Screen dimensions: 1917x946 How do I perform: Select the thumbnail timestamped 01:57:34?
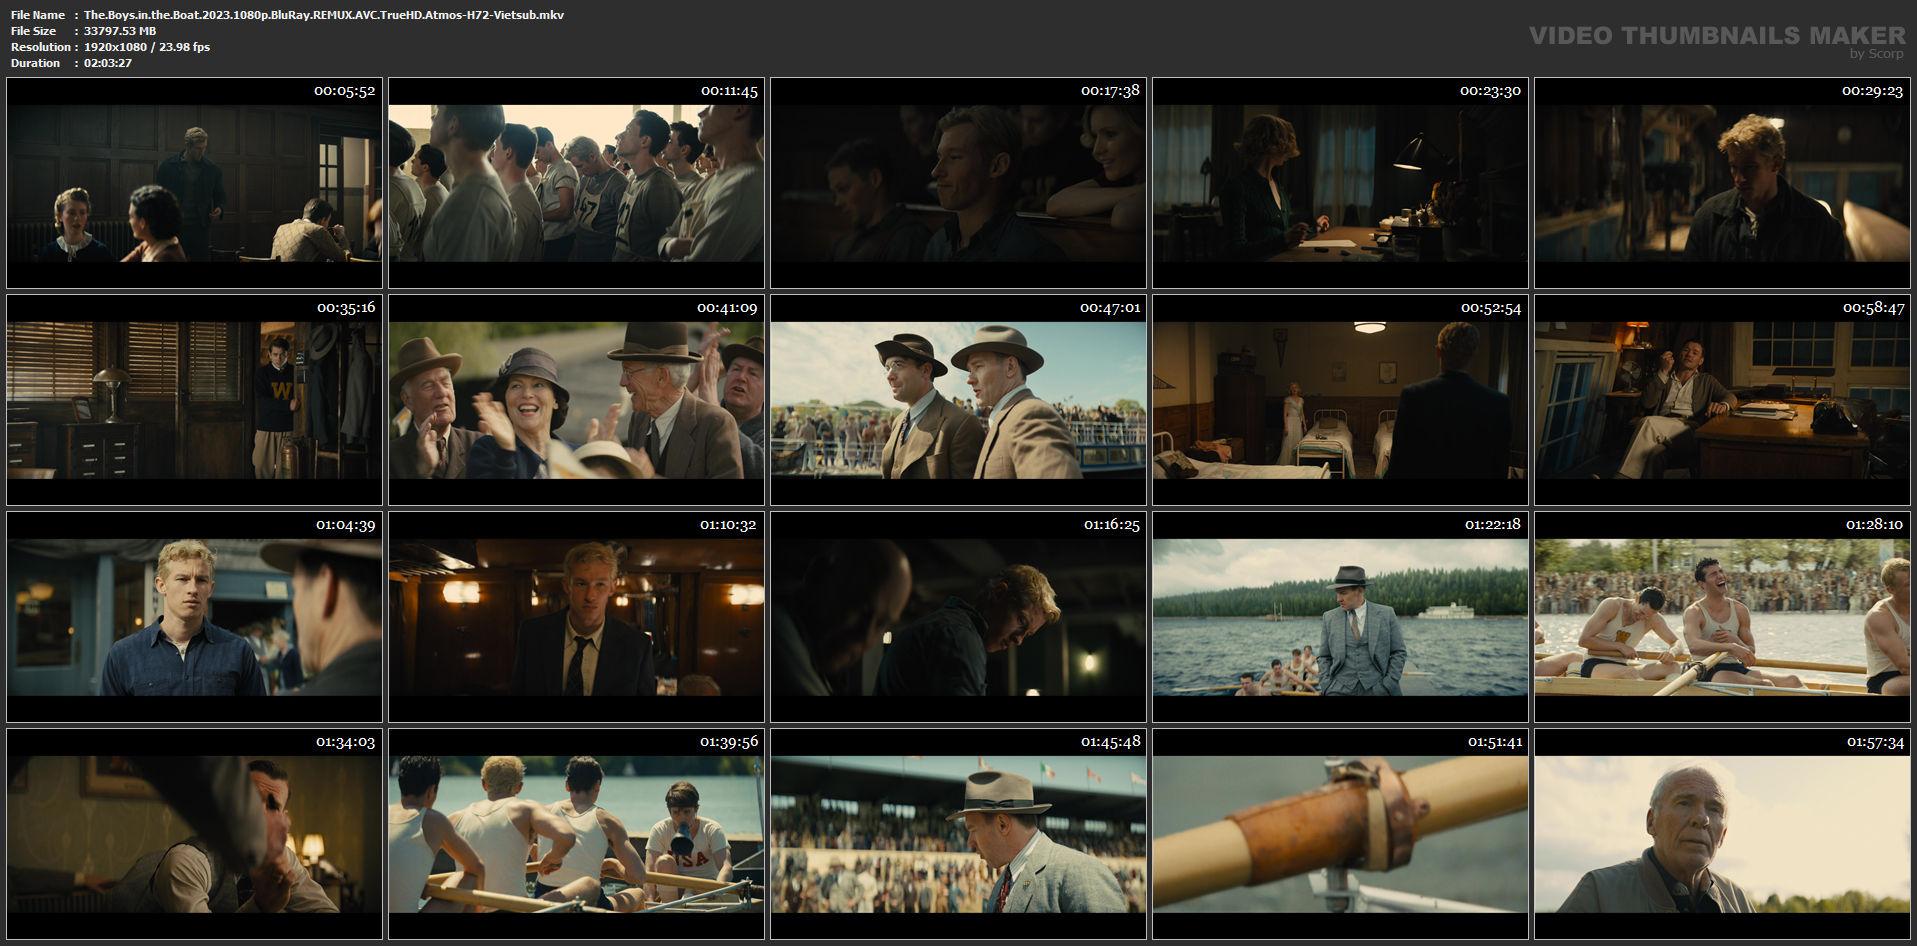coord(1722,834)
